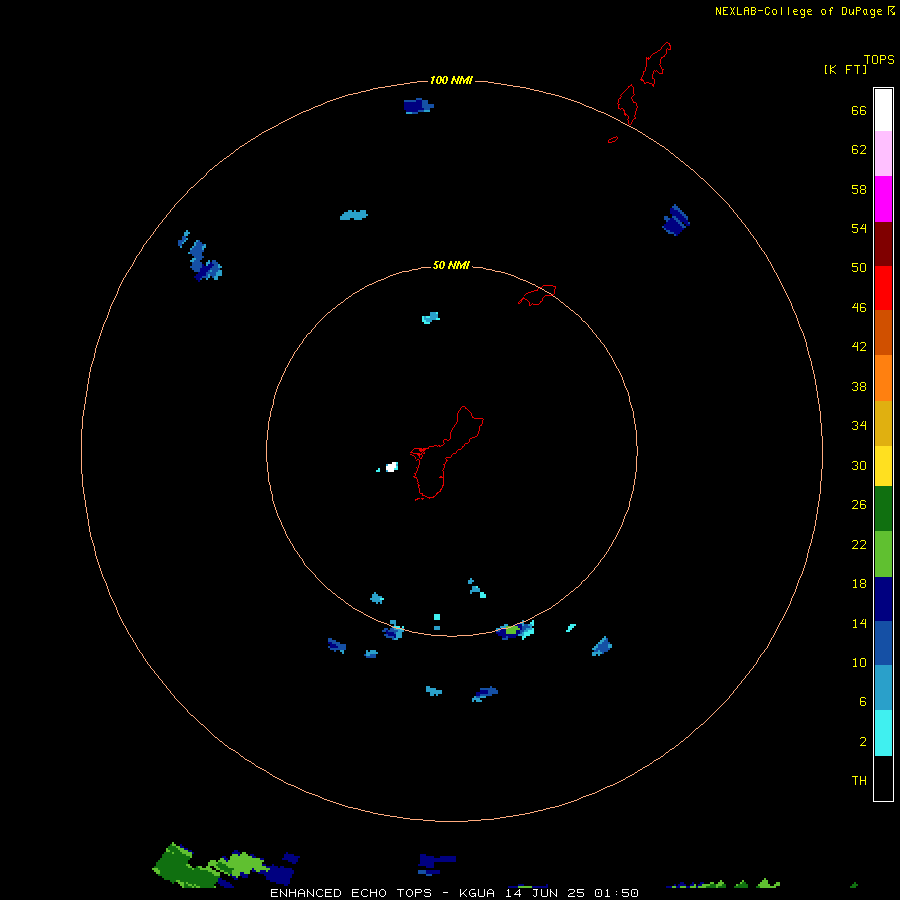Image resolution: width=900 pixels, height=900 pixels.
Task: Click the legend value 18
Action: pyautogui.click(x=859, y=584)
